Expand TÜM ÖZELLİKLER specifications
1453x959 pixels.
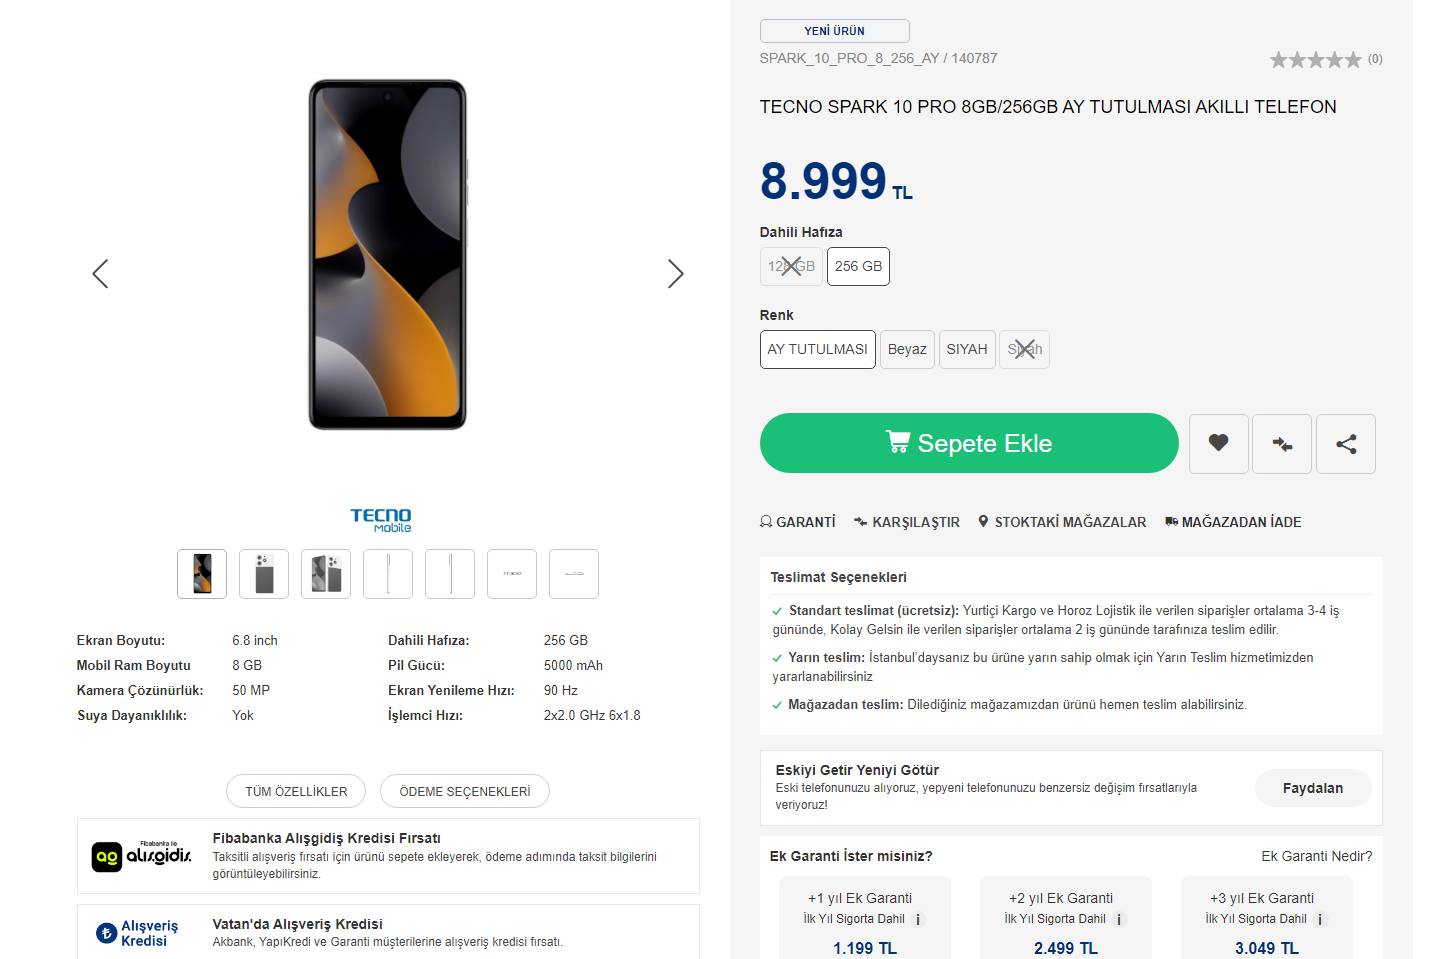[296, 791]
